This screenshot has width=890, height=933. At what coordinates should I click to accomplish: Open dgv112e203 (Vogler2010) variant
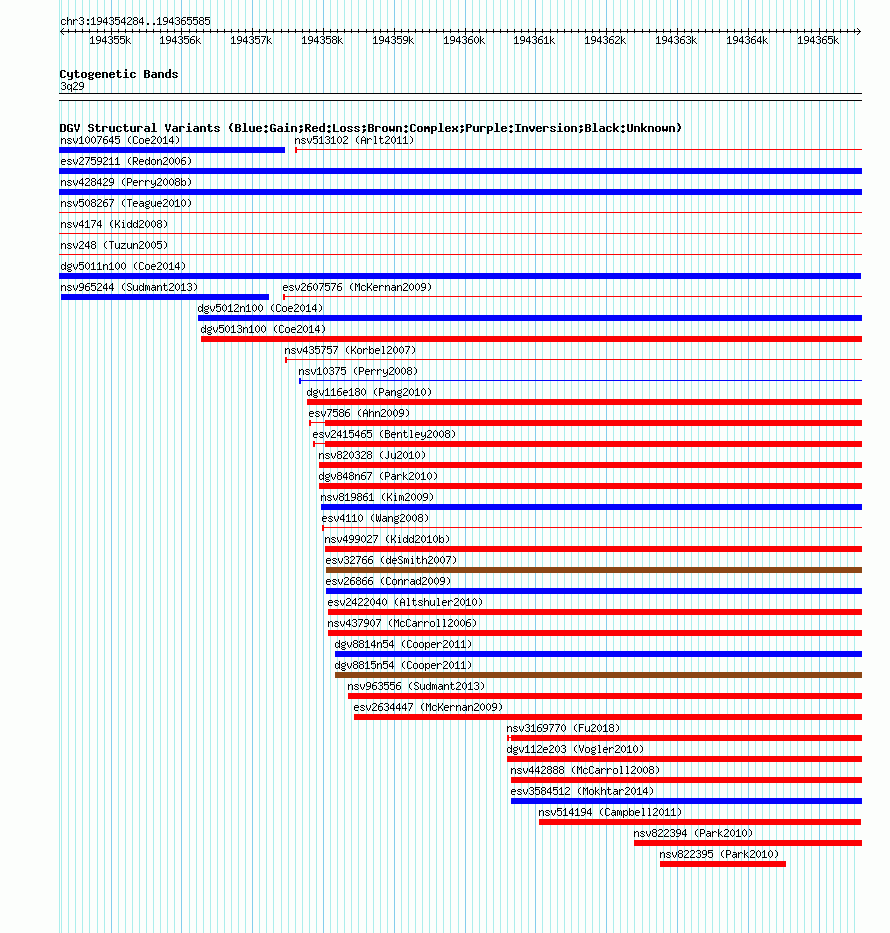click(x=575, y=749)
